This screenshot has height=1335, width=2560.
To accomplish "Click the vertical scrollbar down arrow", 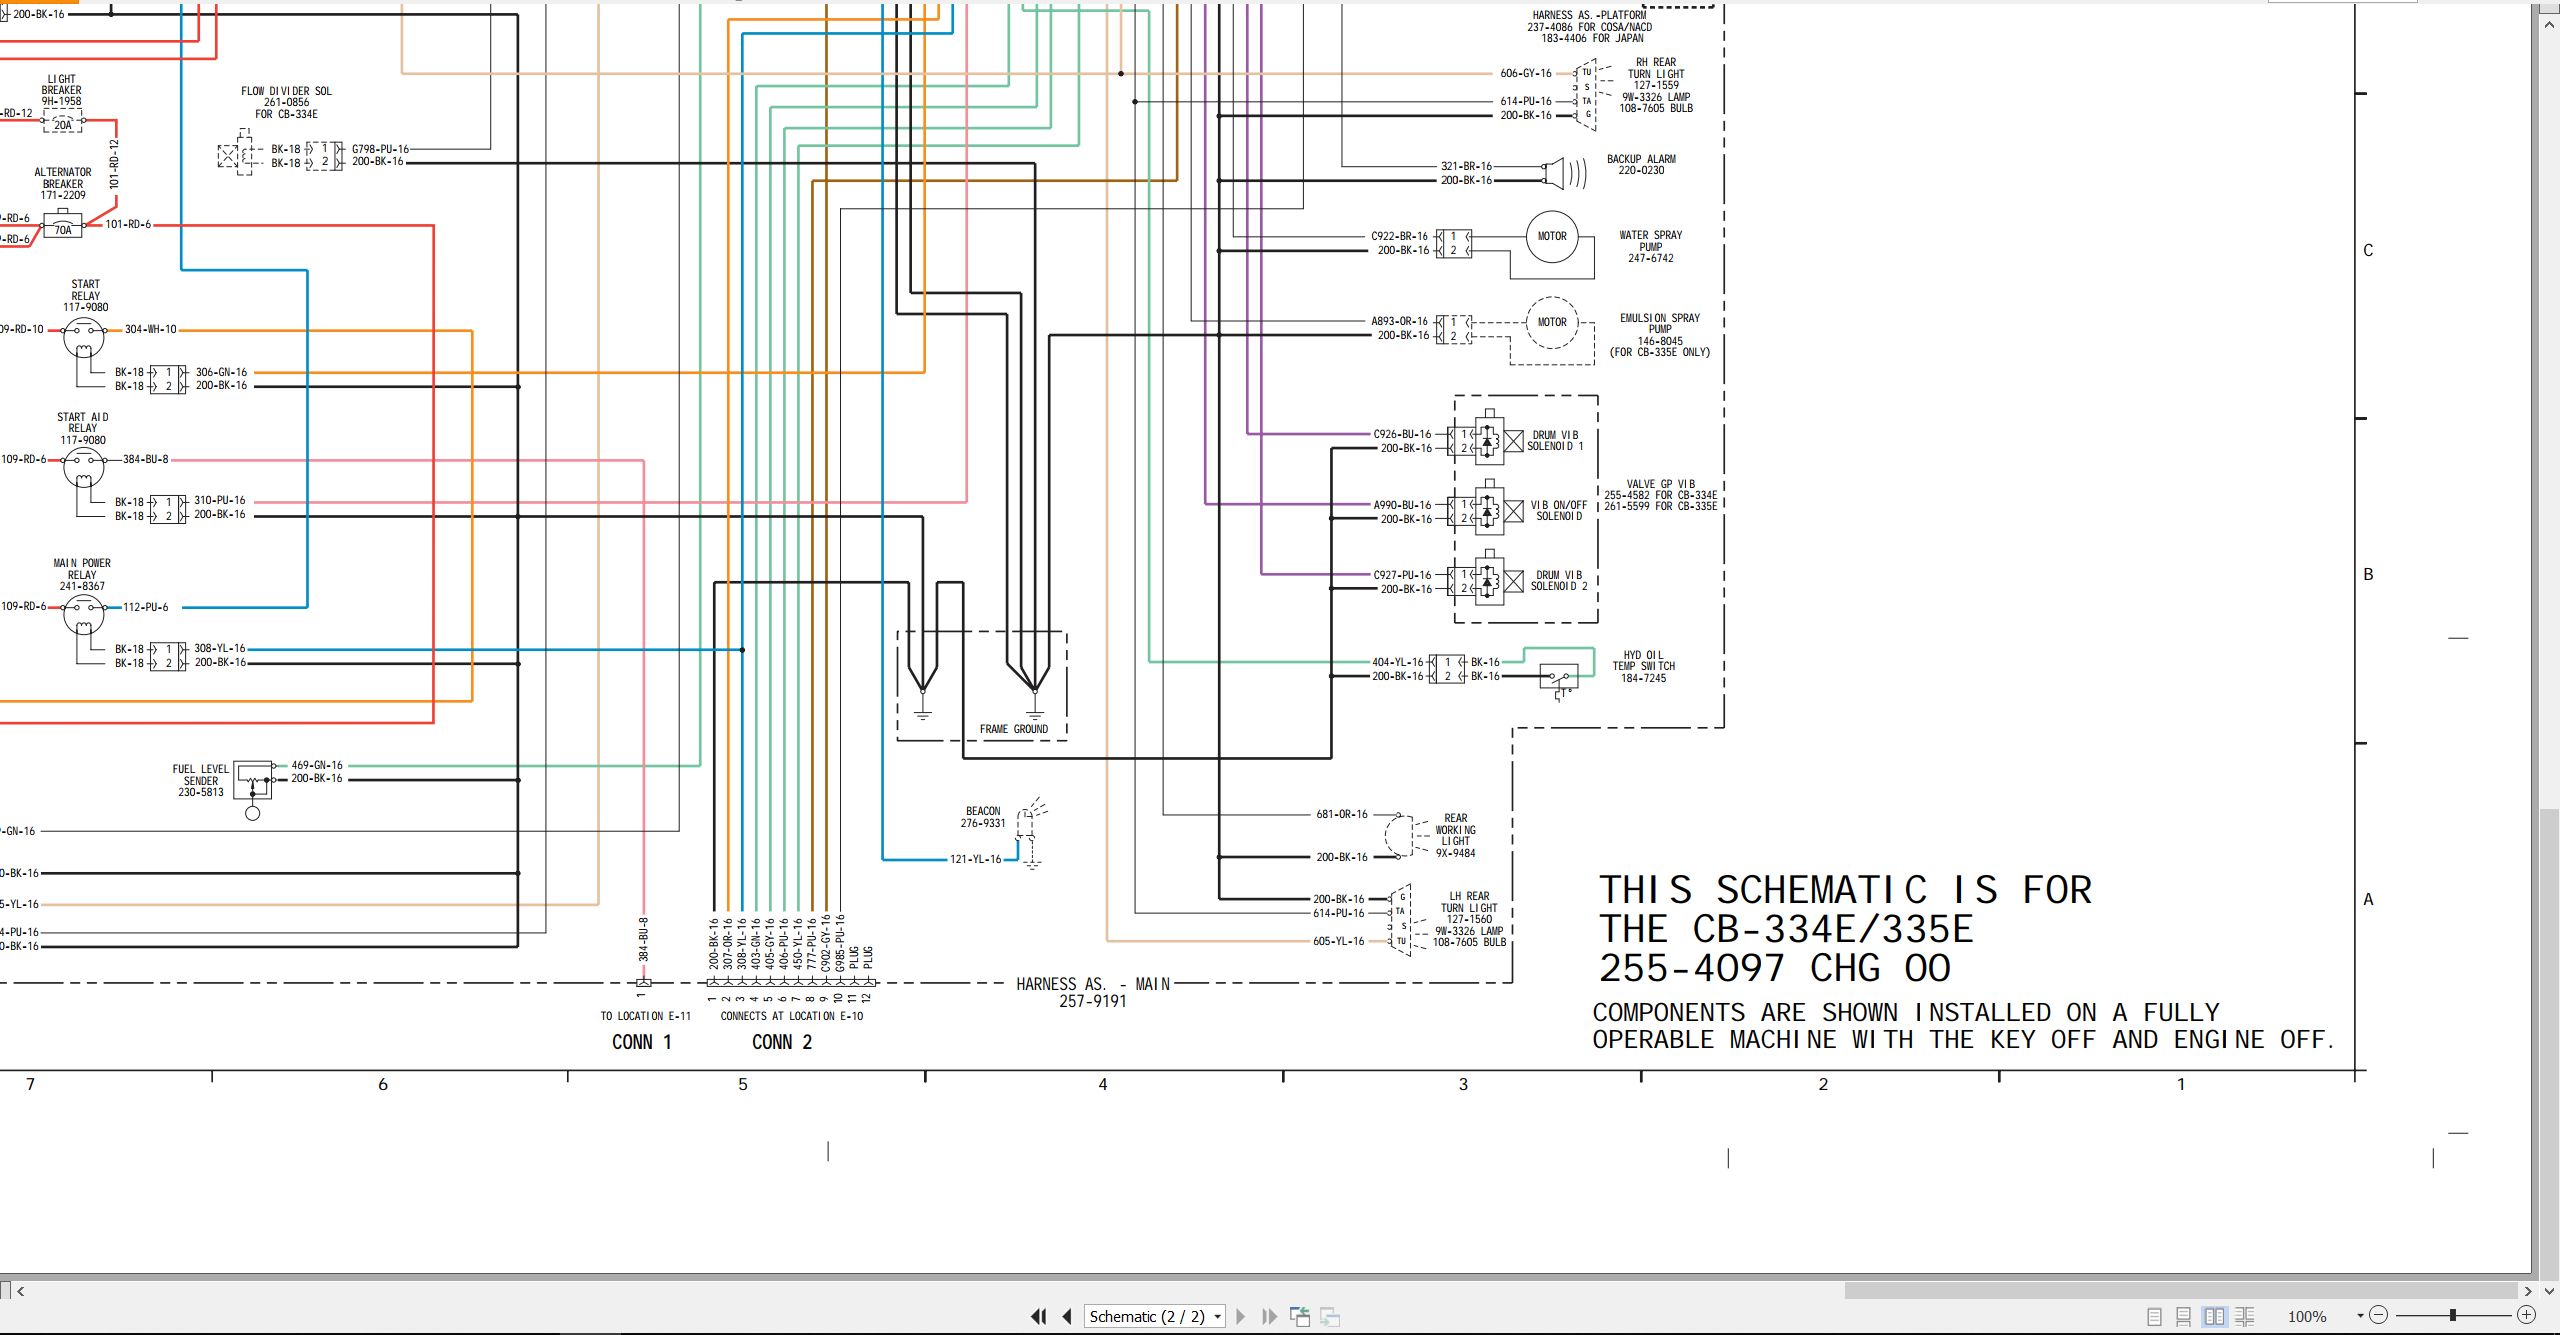I will (x=2549, y=1291).
